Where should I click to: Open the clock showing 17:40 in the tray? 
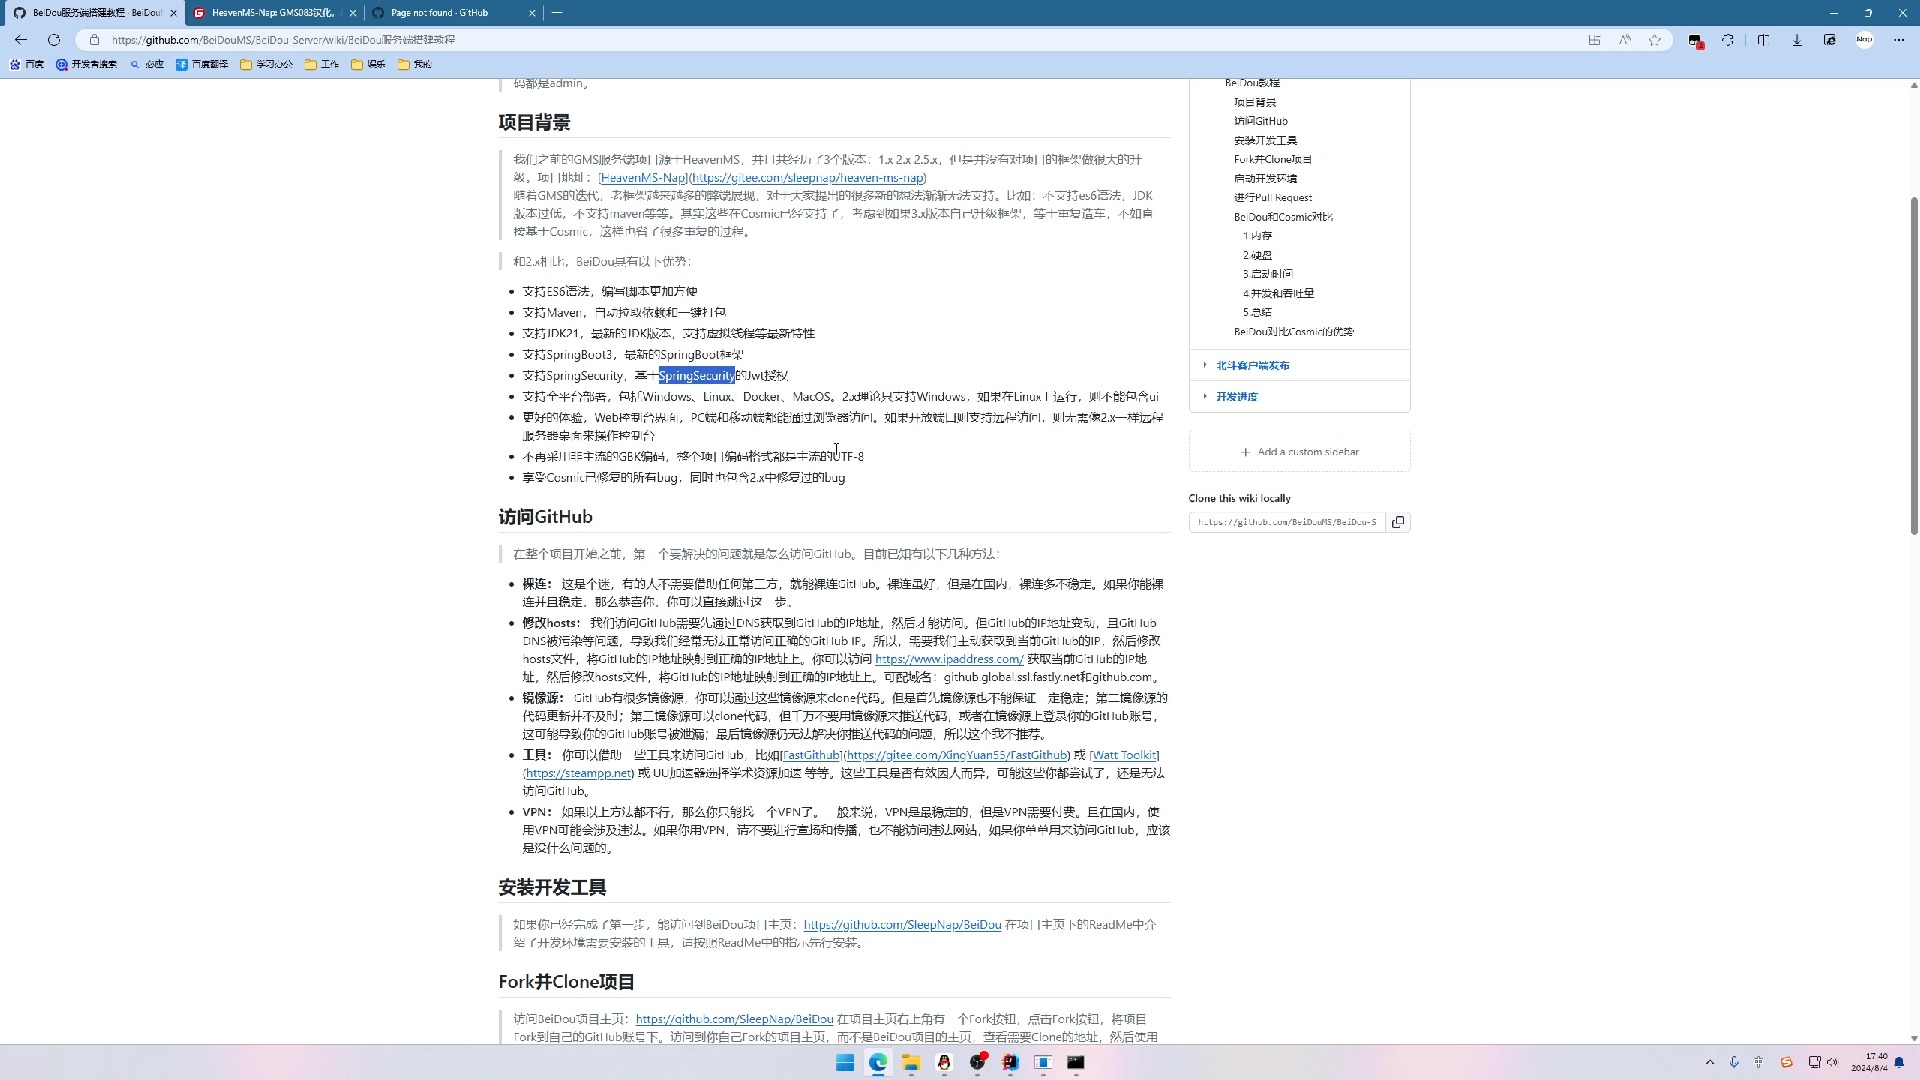coord(1868,1062)
